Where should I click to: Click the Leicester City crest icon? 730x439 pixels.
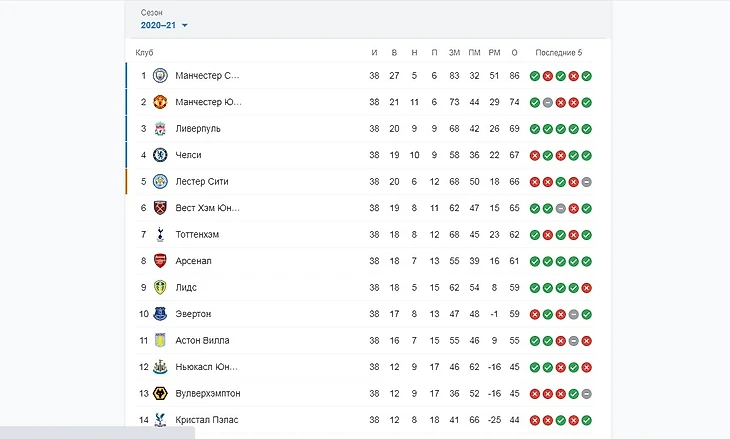click(160, 181)
